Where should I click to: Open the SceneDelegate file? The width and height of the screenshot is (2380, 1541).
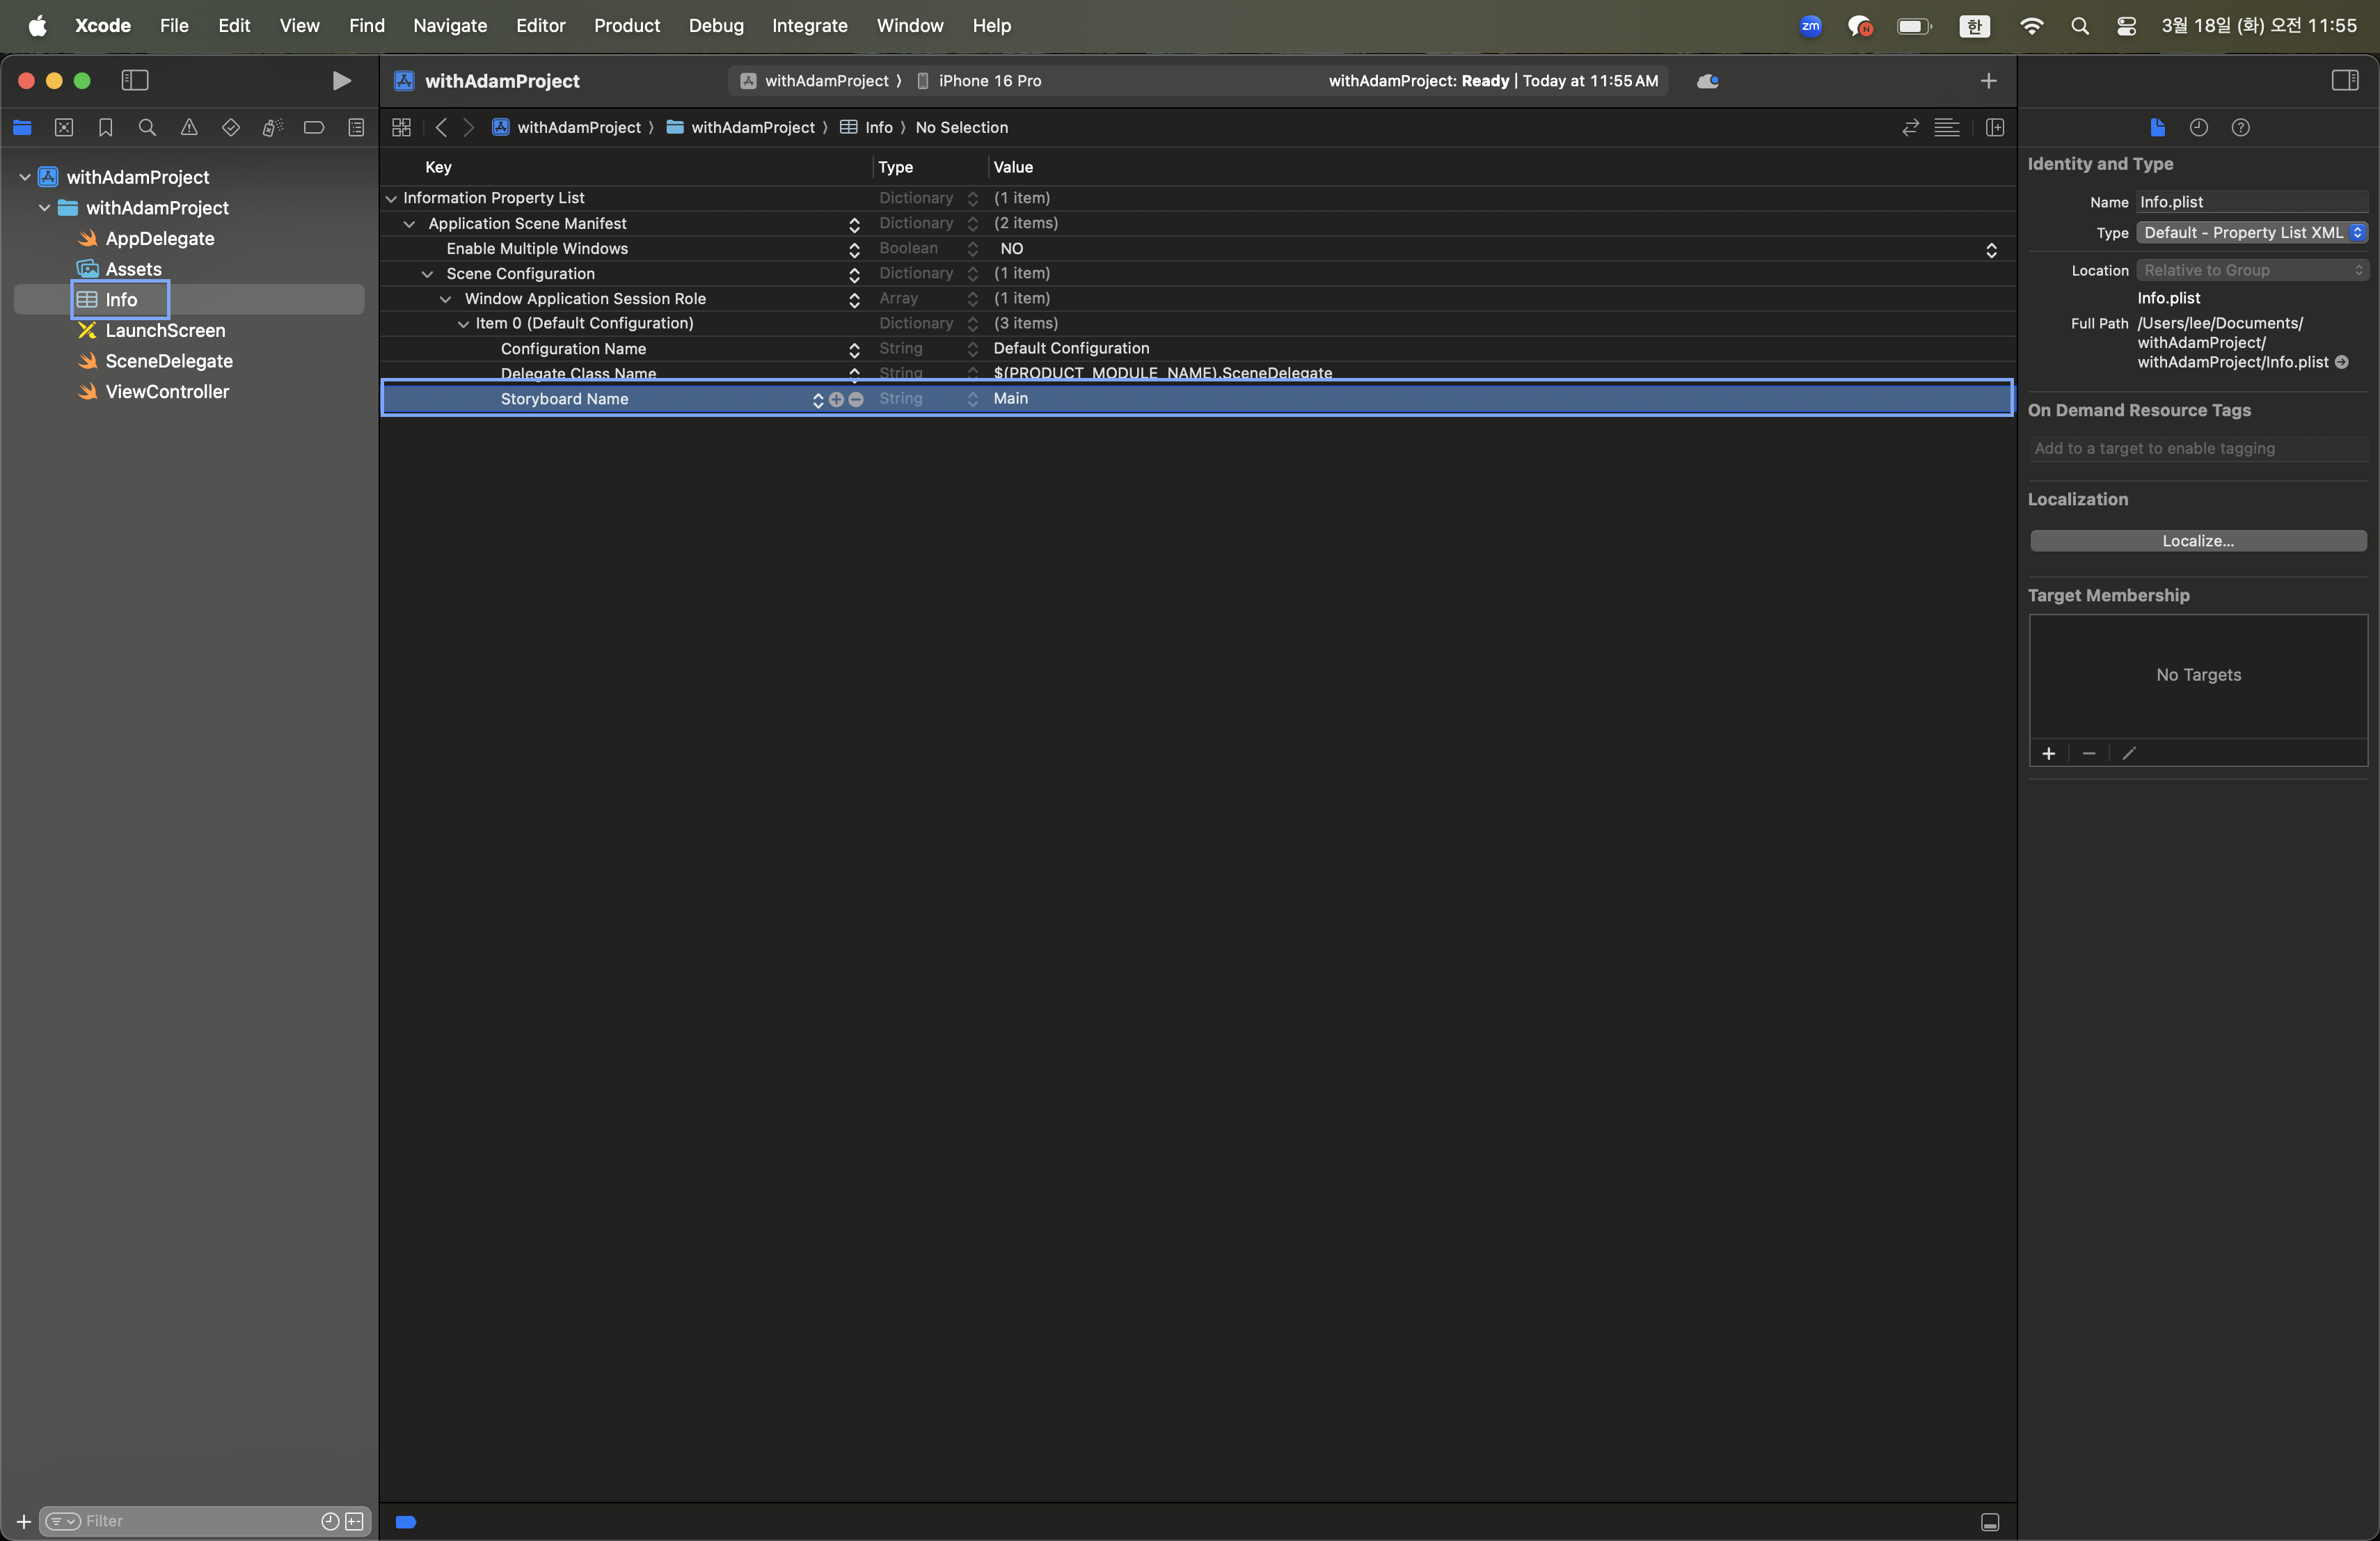[x=169, y=361]
